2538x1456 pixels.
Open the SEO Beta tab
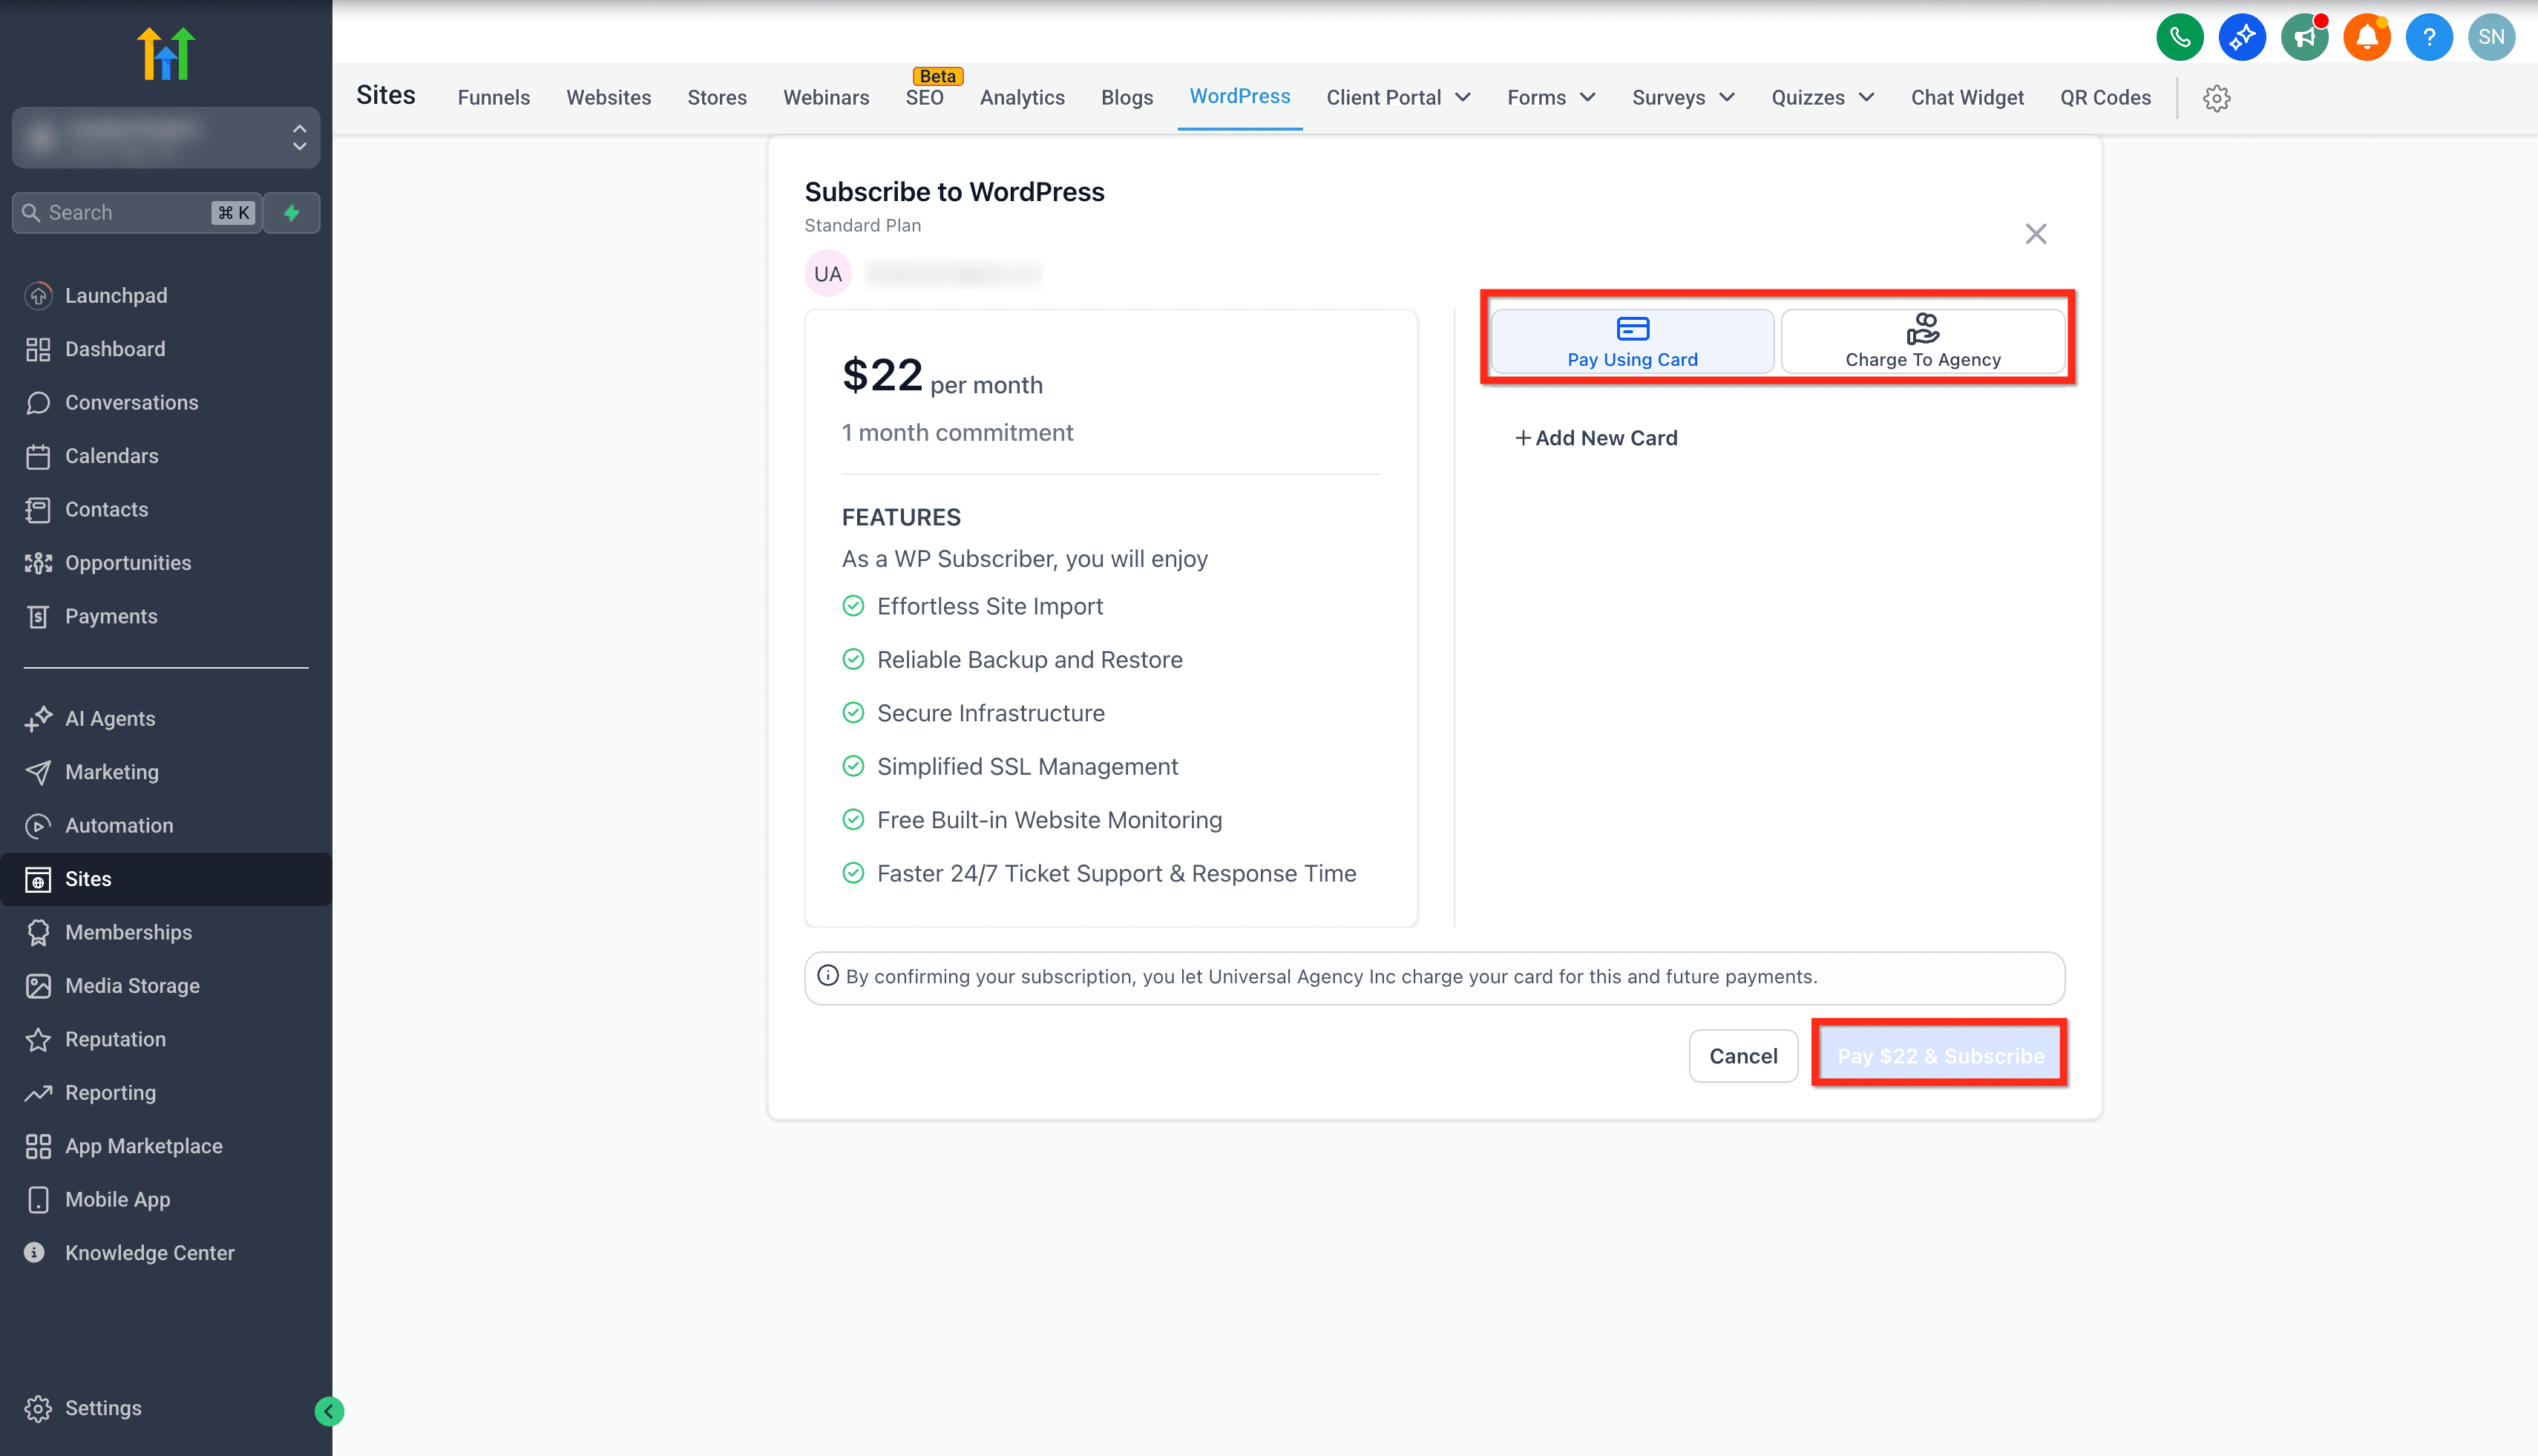coord(925,97)
